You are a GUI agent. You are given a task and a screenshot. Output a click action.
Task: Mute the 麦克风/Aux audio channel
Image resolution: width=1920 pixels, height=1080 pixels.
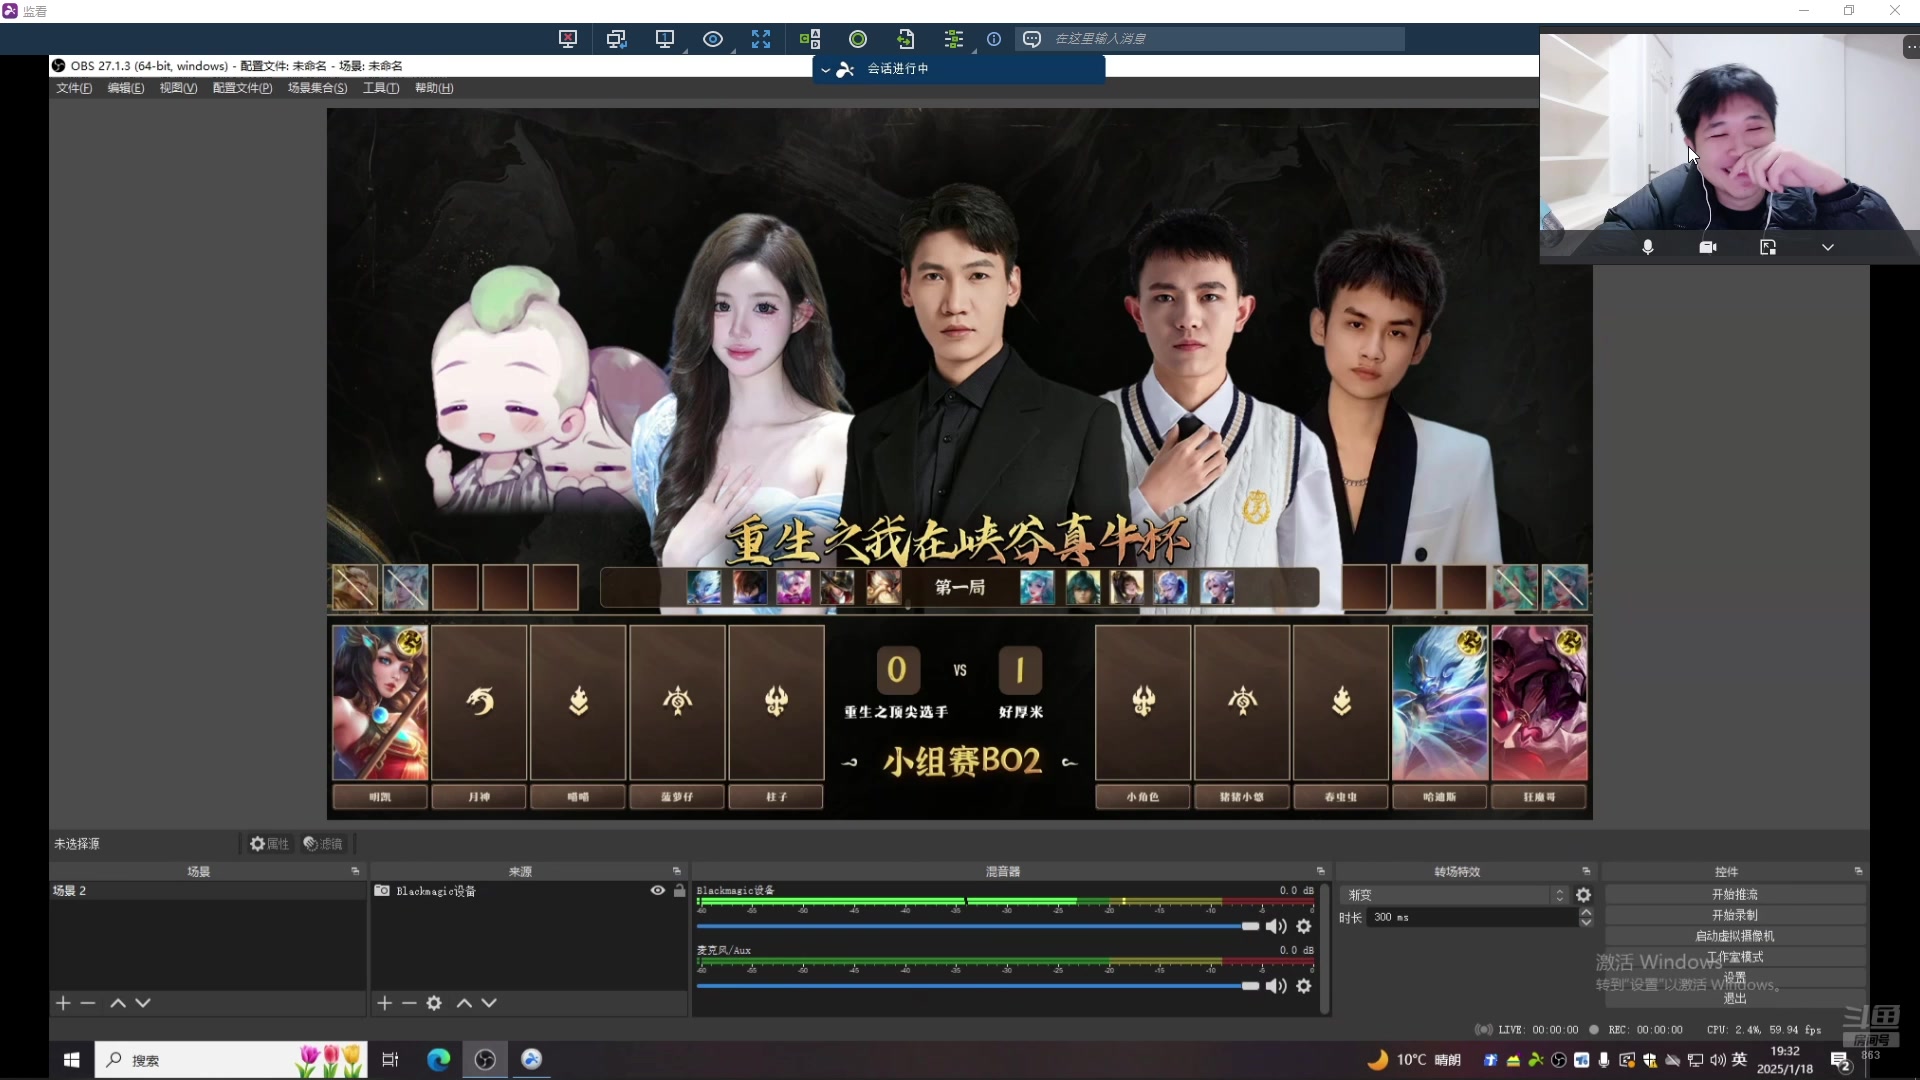click(1276, 987)
